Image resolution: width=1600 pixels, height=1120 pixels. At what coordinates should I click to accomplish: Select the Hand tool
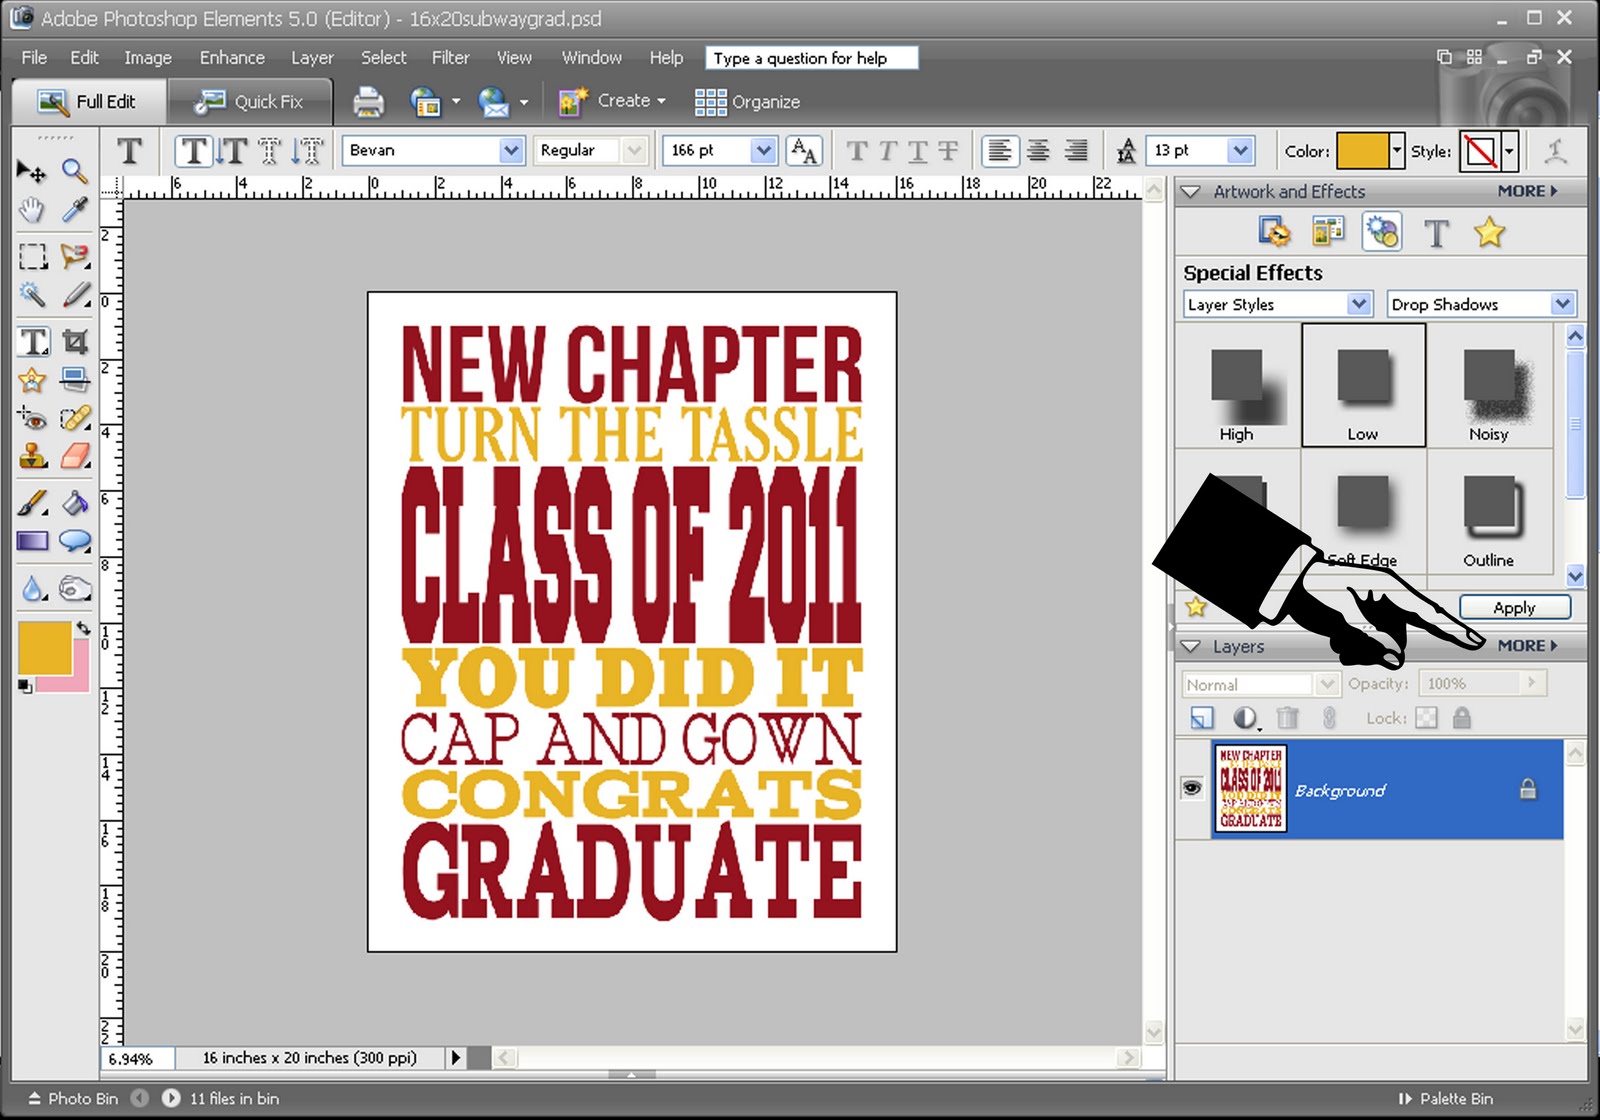click(x=32, y=210)
